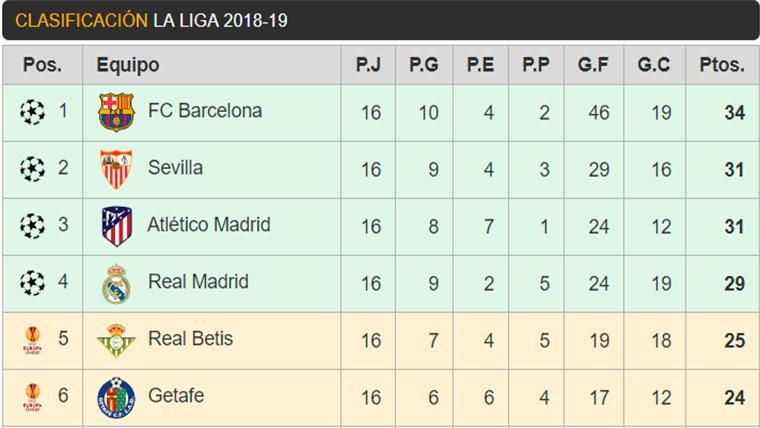Click the Getafe team name

176,396
